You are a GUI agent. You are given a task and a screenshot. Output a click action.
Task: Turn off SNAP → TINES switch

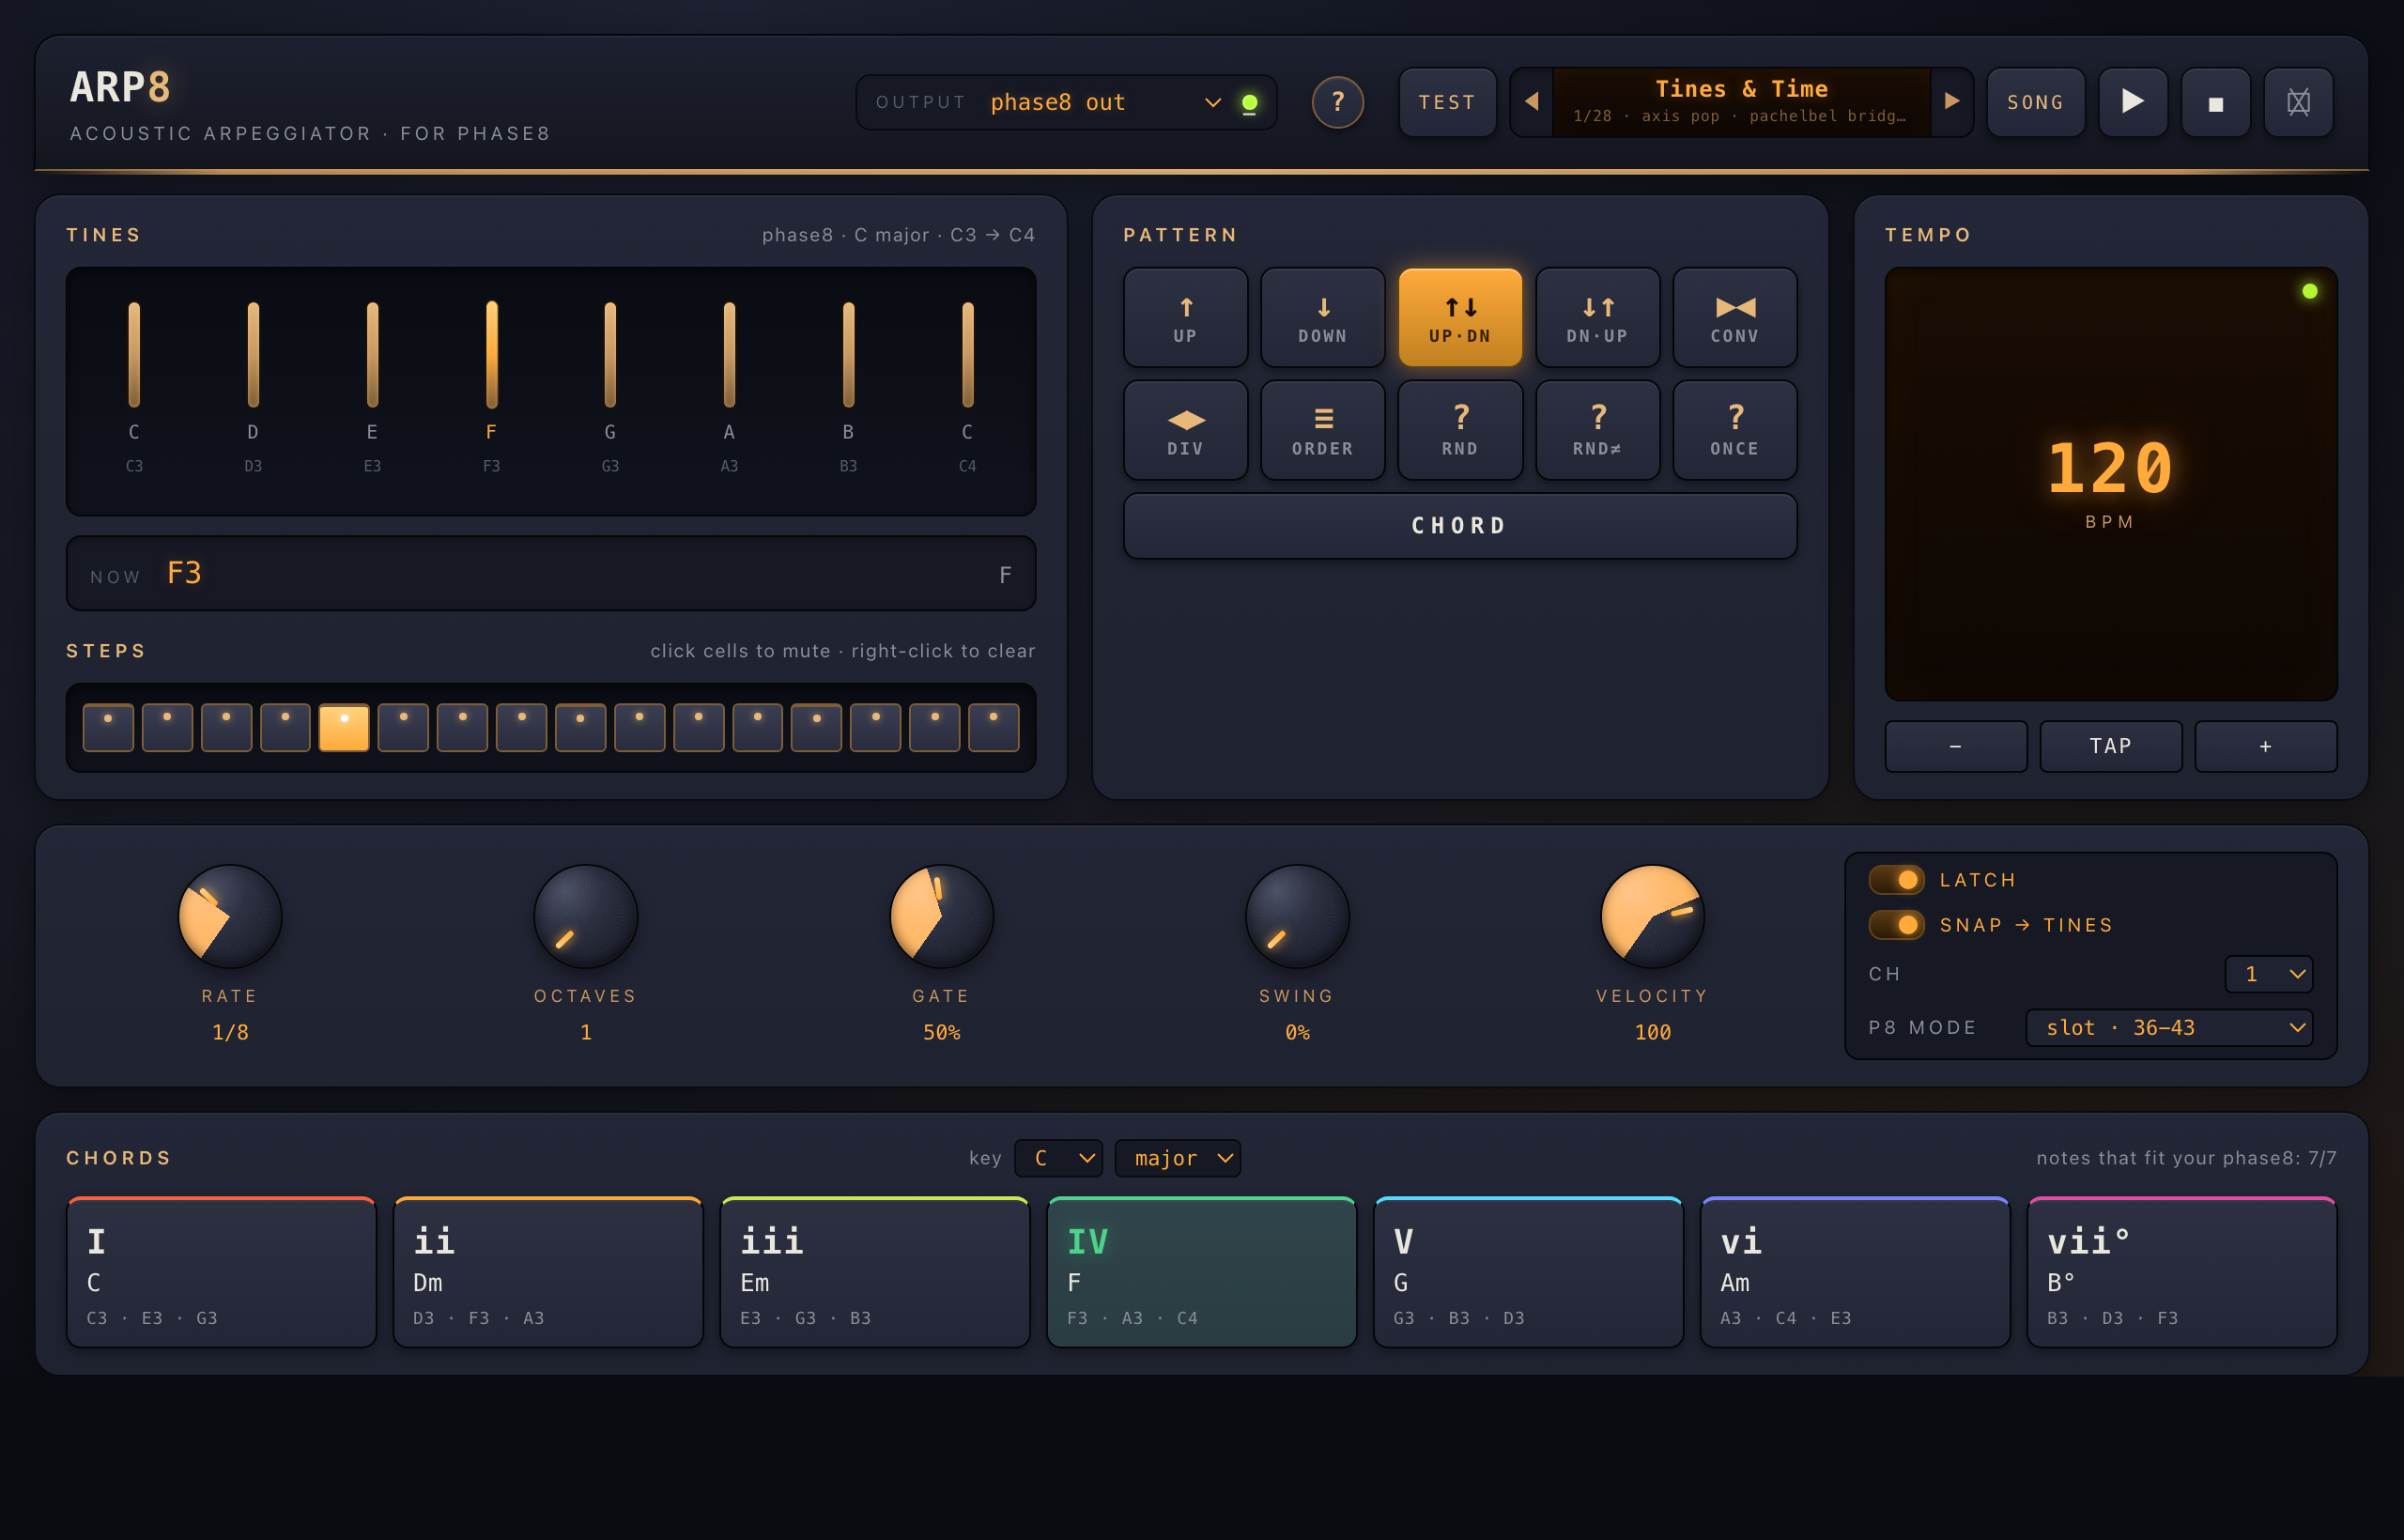[x=1896, y=924]
